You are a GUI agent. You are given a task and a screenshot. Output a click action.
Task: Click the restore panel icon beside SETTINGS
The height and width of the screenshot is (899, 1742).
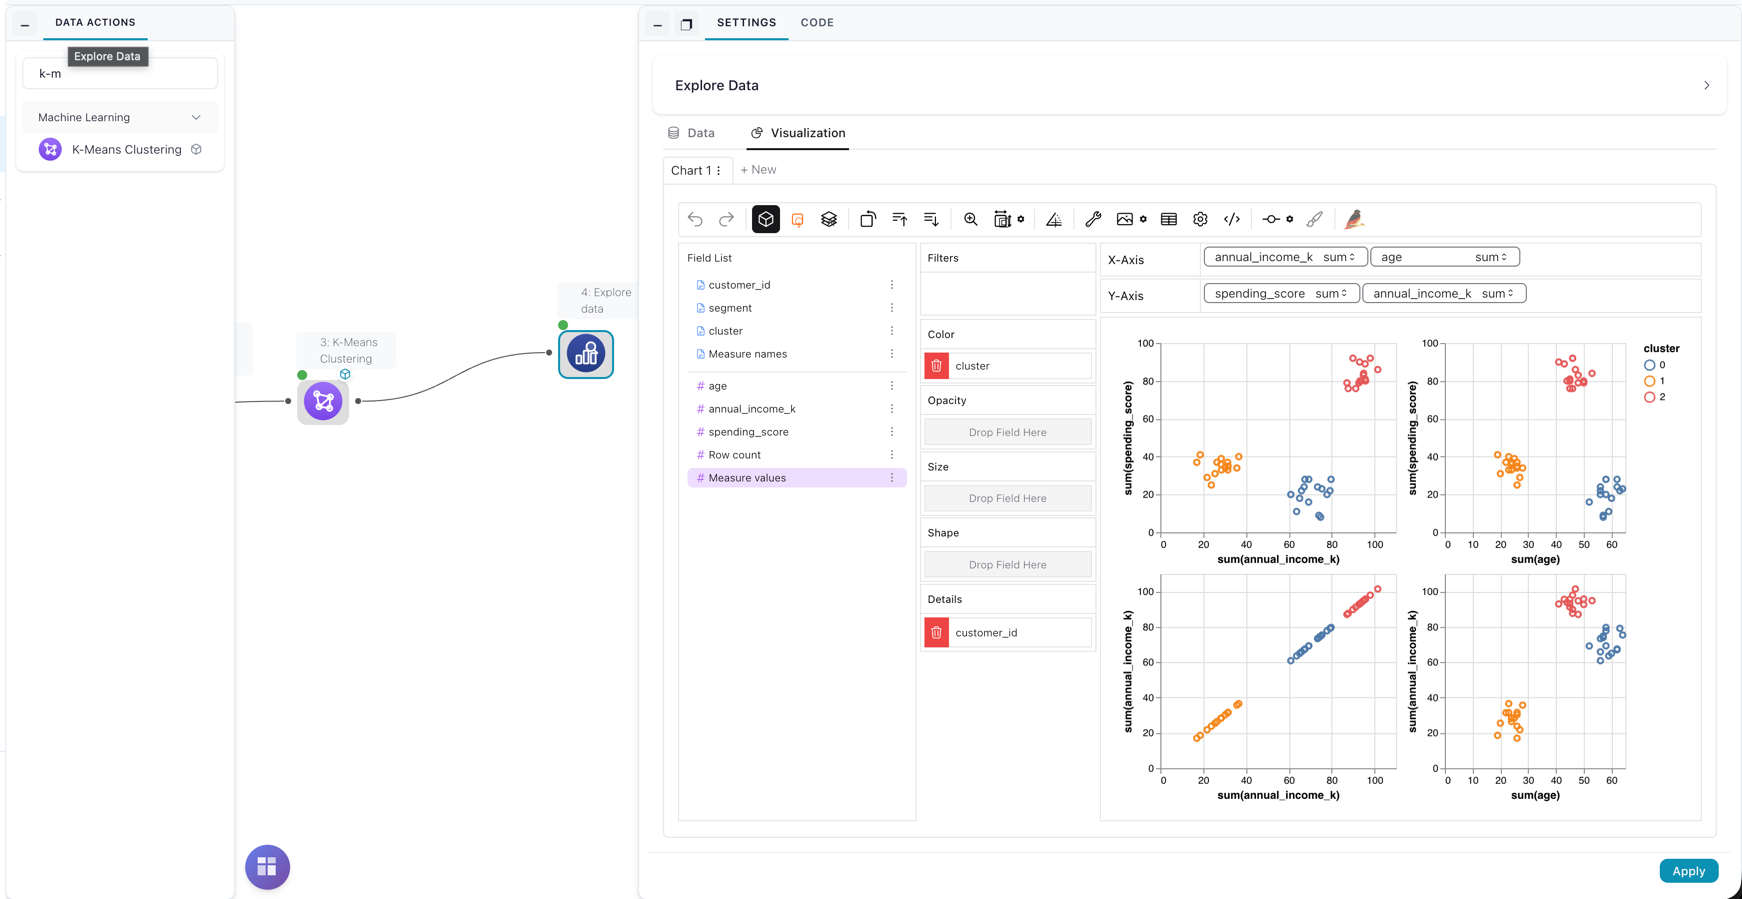(686, 24)
